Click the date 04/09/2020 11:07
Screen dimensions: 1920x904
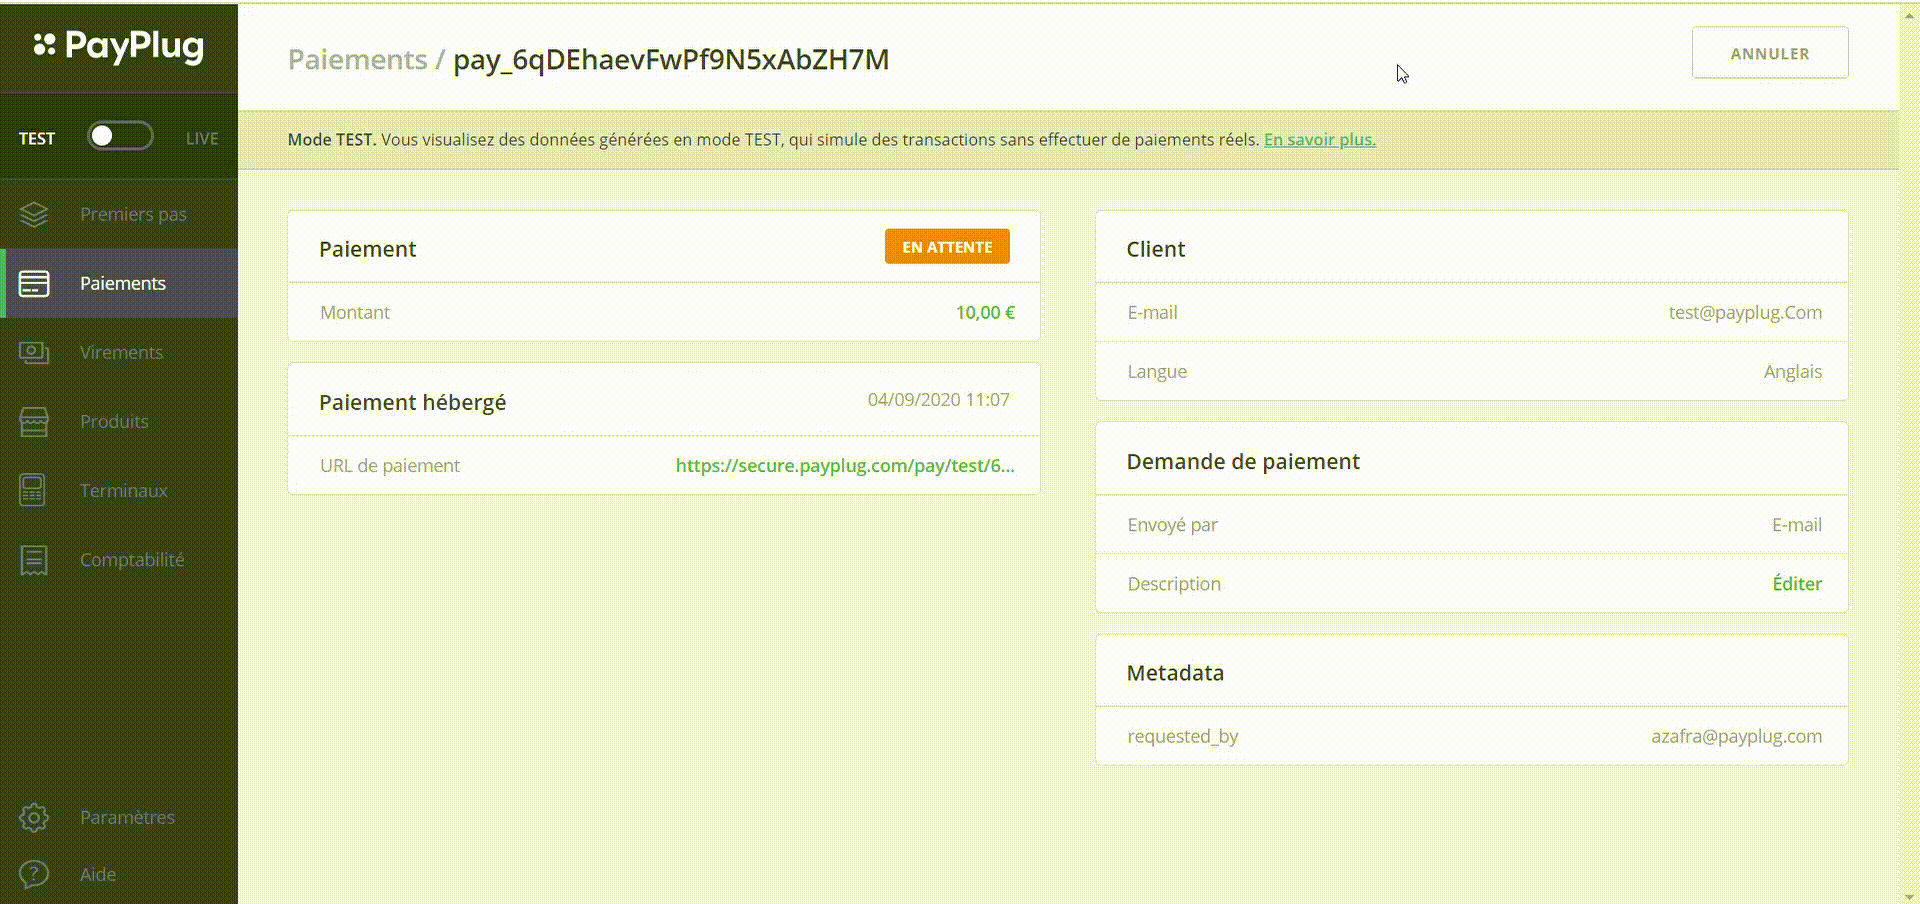938,399
